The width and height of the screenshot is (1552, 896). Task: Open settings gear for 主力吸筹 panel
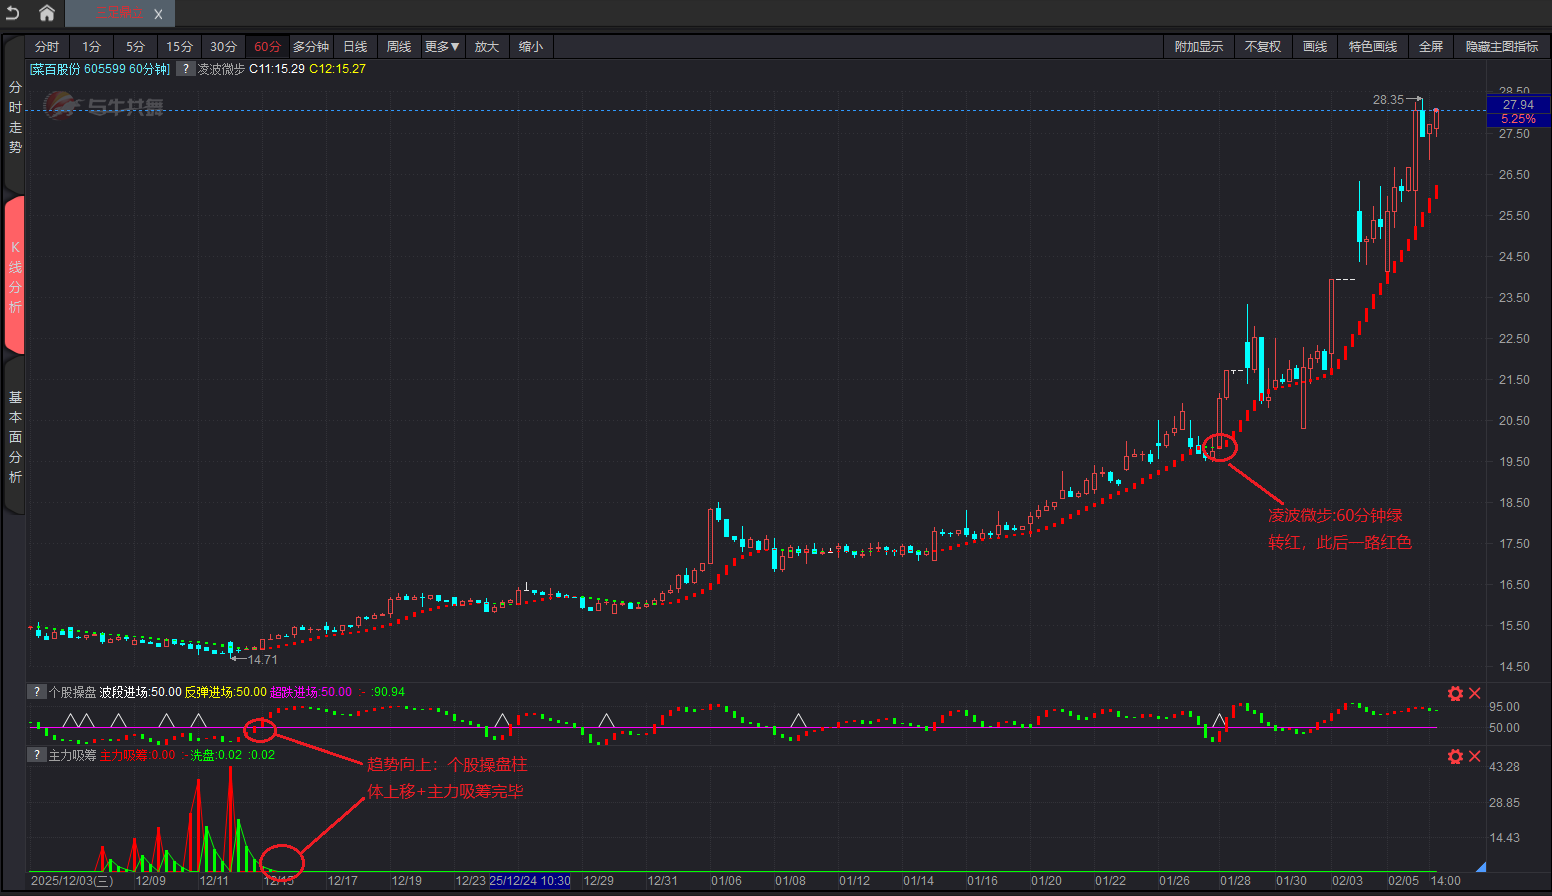point(1455,756)
